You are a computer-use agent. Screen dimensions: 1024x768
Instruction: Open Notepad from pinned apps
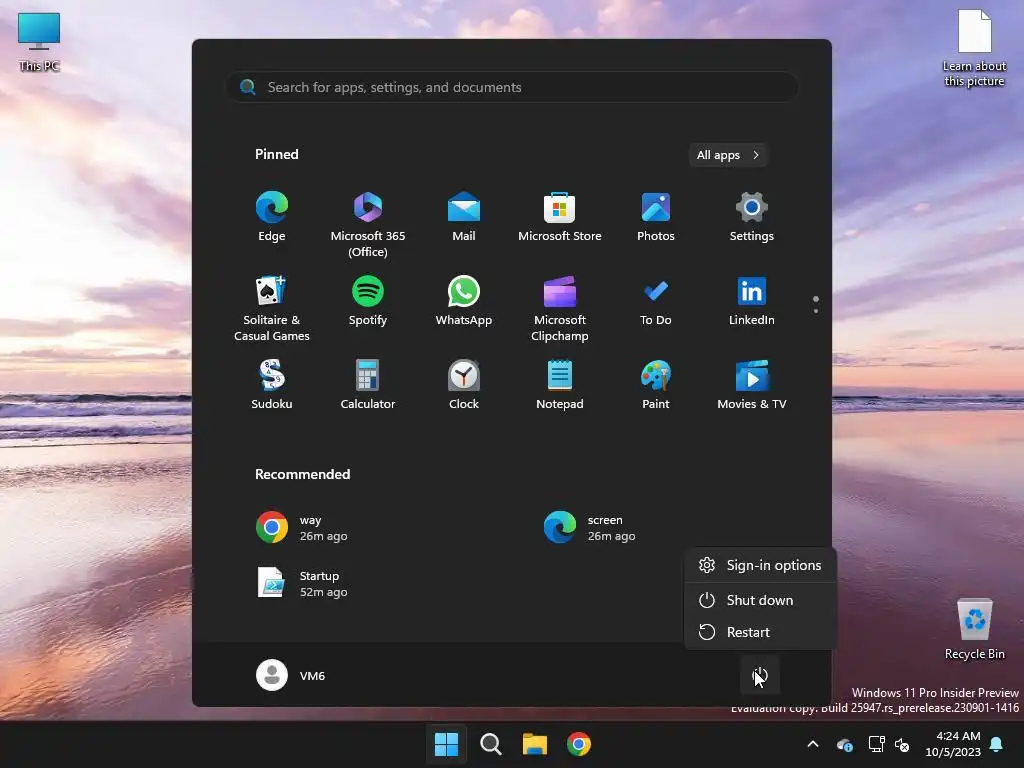(x=560, y=385)
